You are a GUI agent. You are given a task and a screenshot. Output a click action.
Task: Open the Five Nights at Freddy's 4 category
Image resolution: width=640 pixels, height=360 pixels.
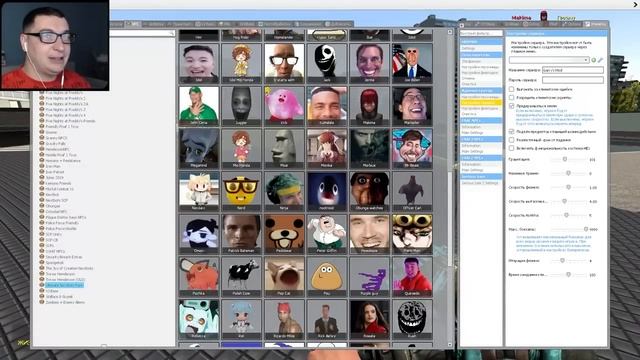(65, 115)
